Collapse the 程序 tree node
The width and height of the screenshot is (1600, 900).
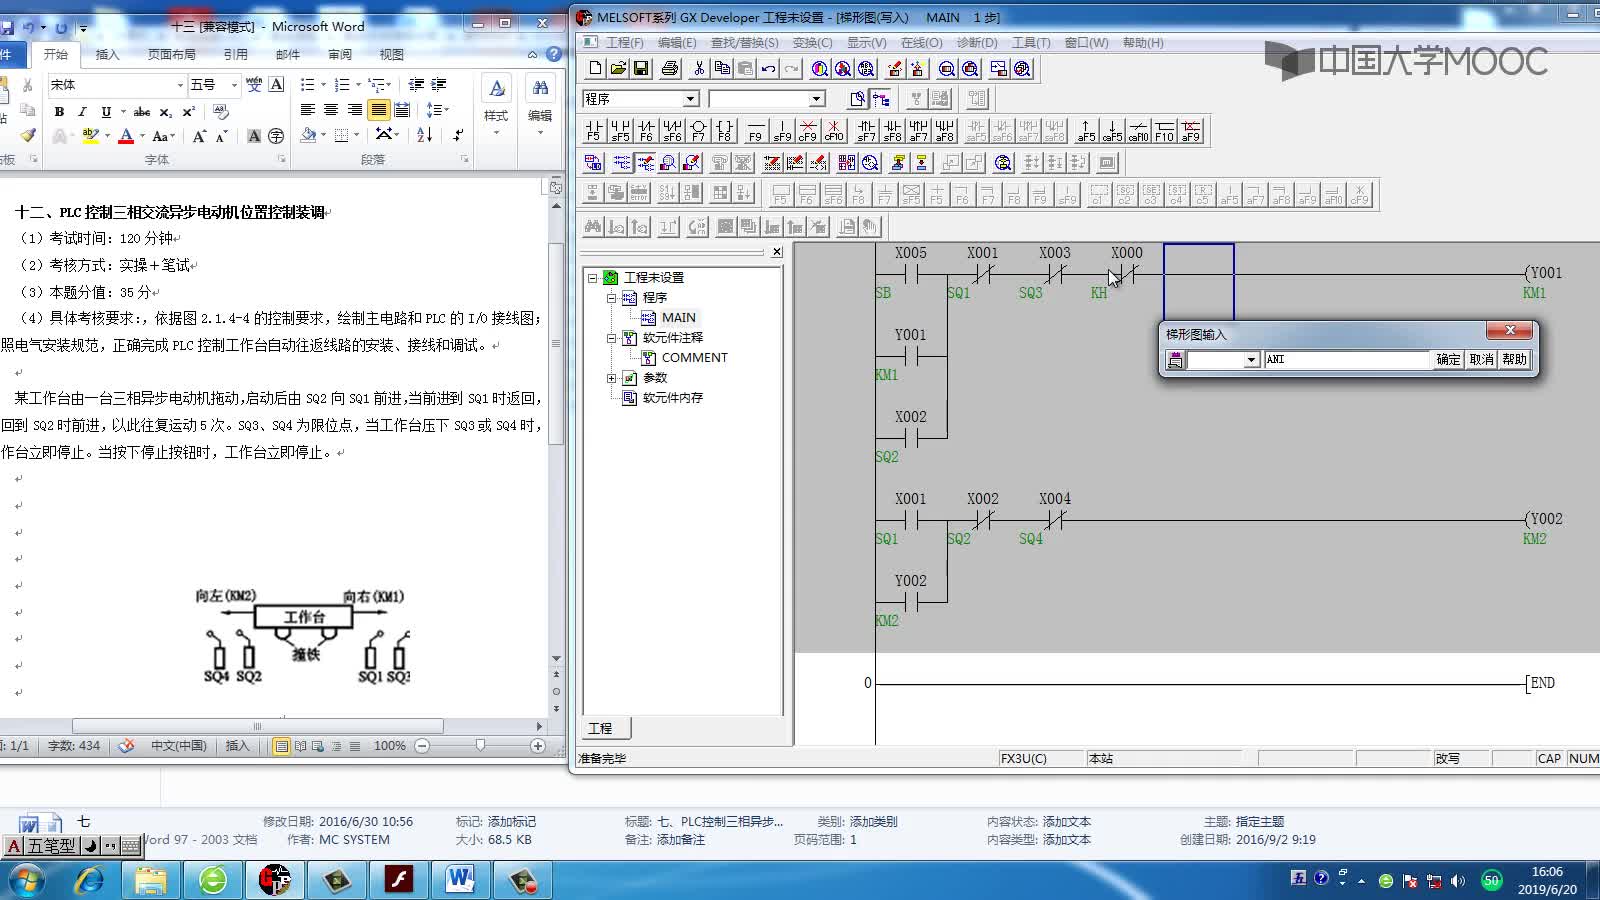[x=611, y=298]
